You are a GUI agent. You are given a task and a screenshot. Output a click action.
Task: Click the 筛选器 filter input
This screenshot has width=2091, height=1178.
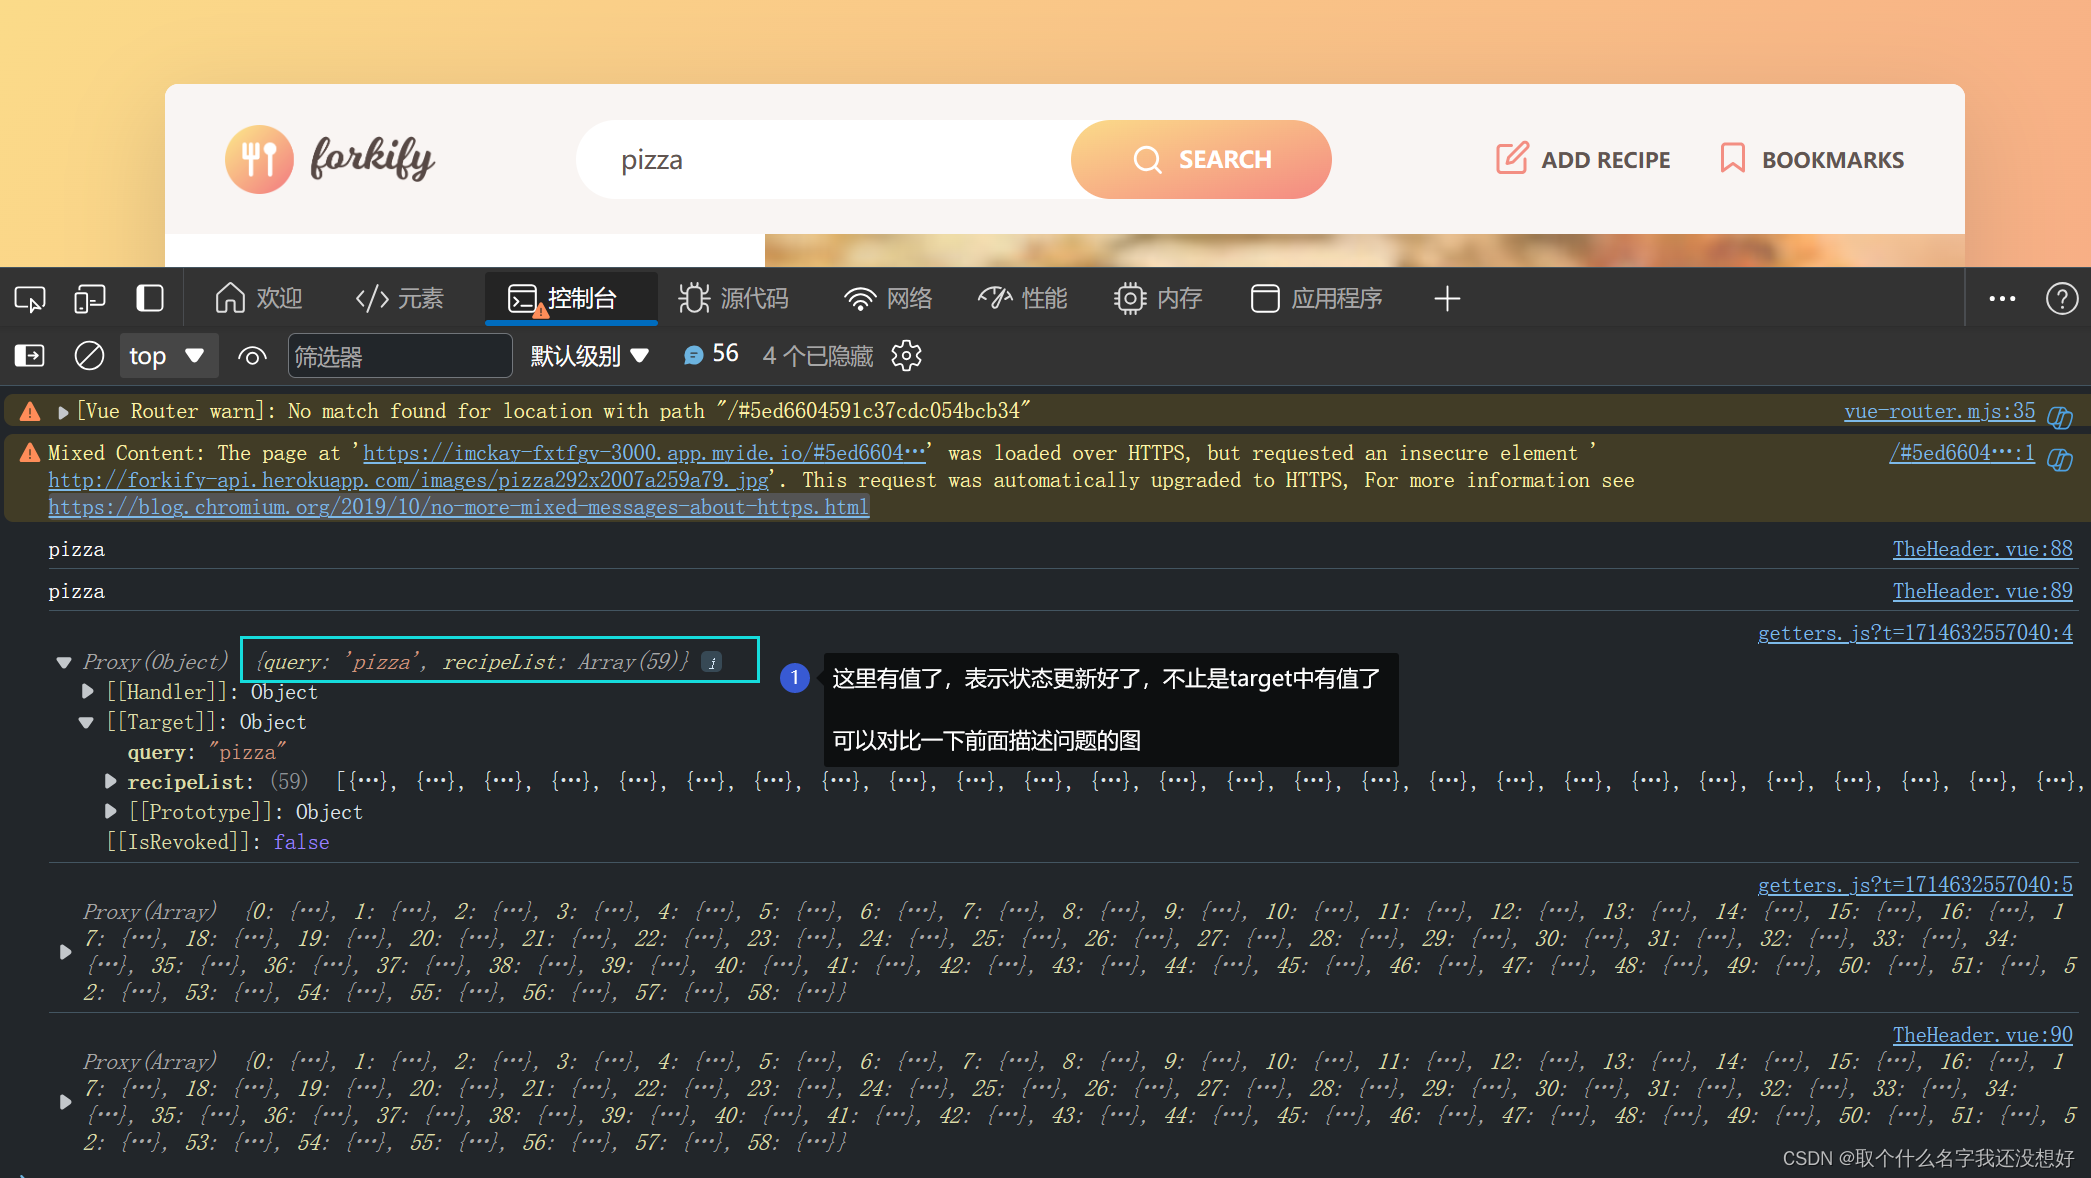(x=400, y=356)
